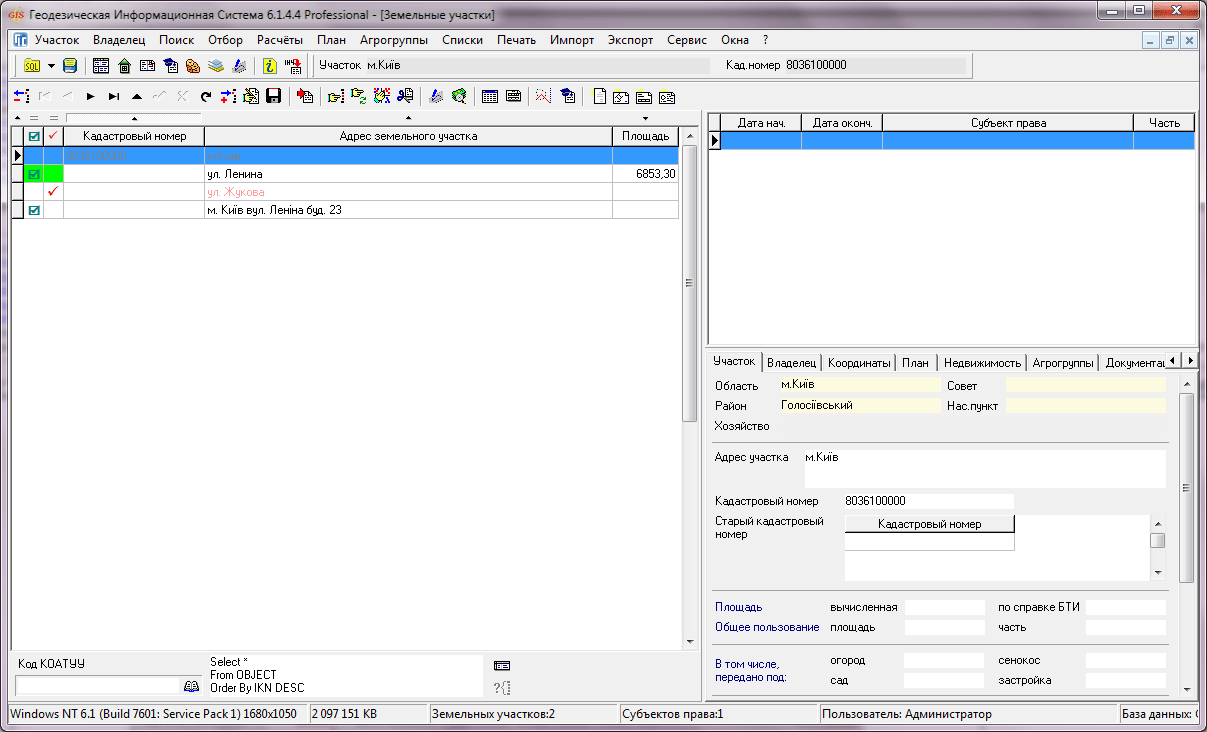This screenshot has height=732, width=1207.
Task: Click the first table grid icon in the top toolbar
Action: 101,66
